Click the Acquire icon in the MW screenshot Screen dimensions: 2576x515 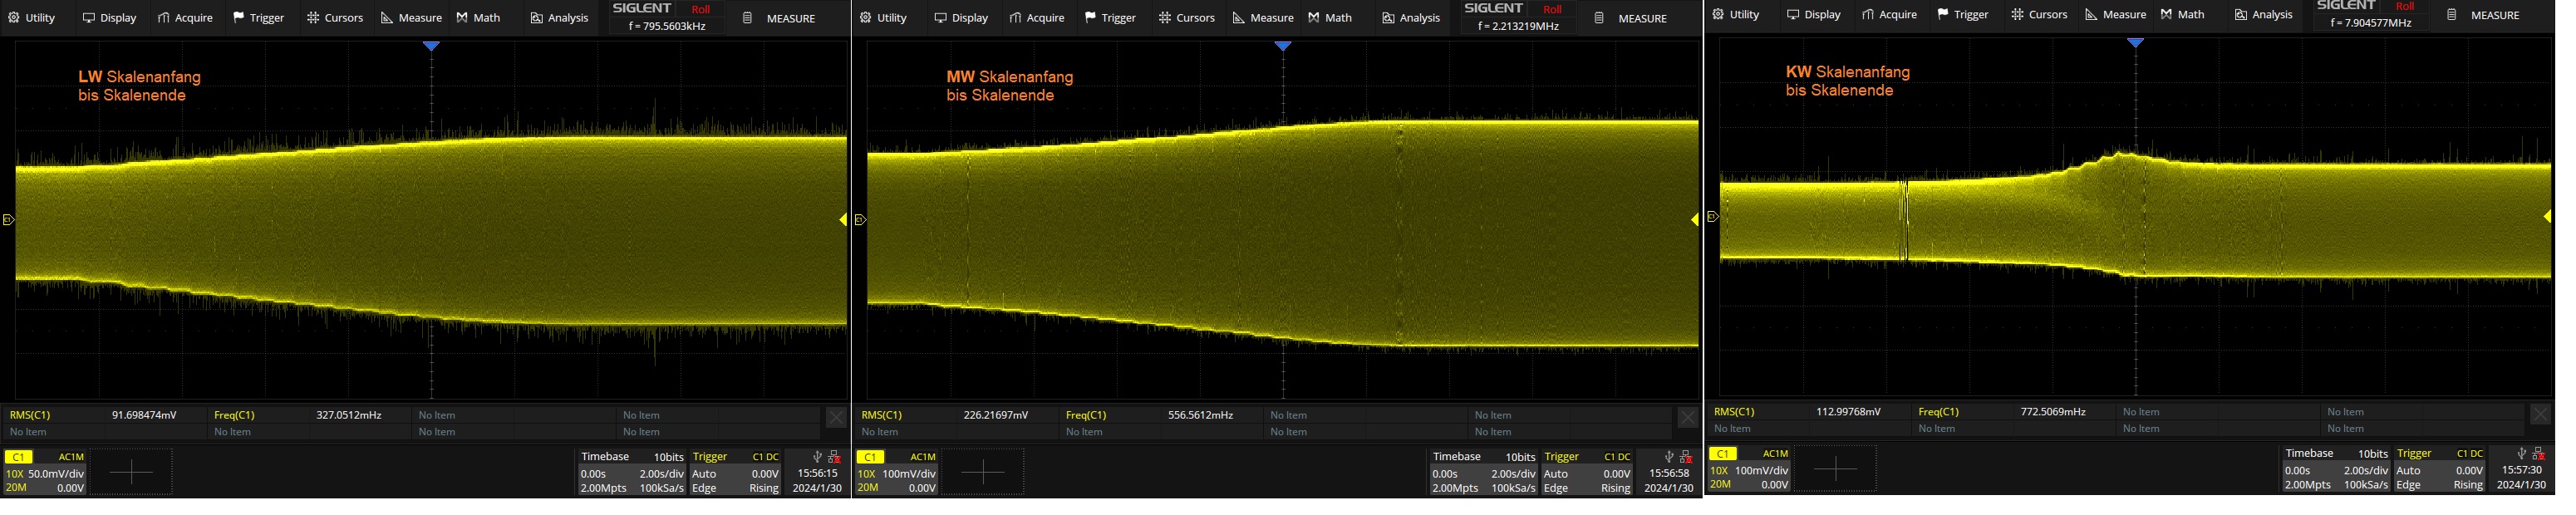point(1016,18)
